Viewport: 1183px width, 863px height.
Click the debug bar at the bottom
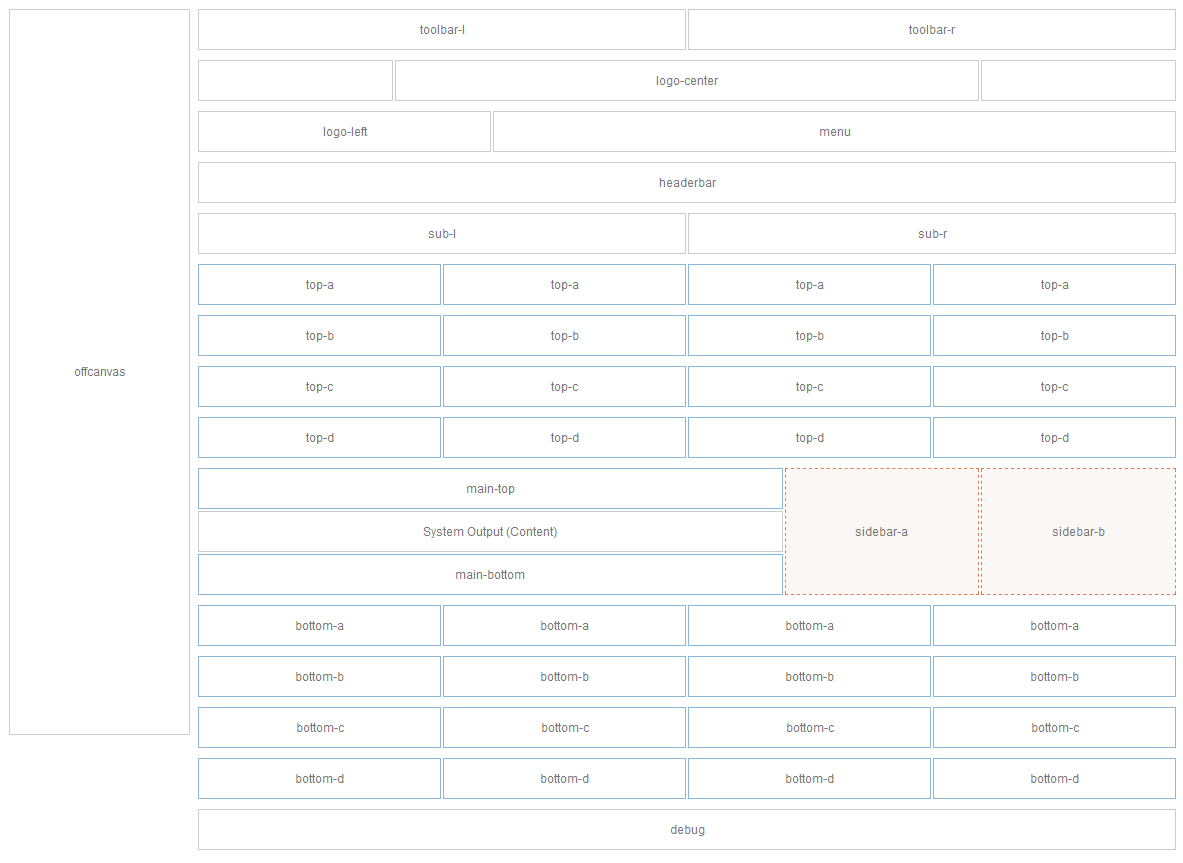pyautogui.click(x=686, y=829)
